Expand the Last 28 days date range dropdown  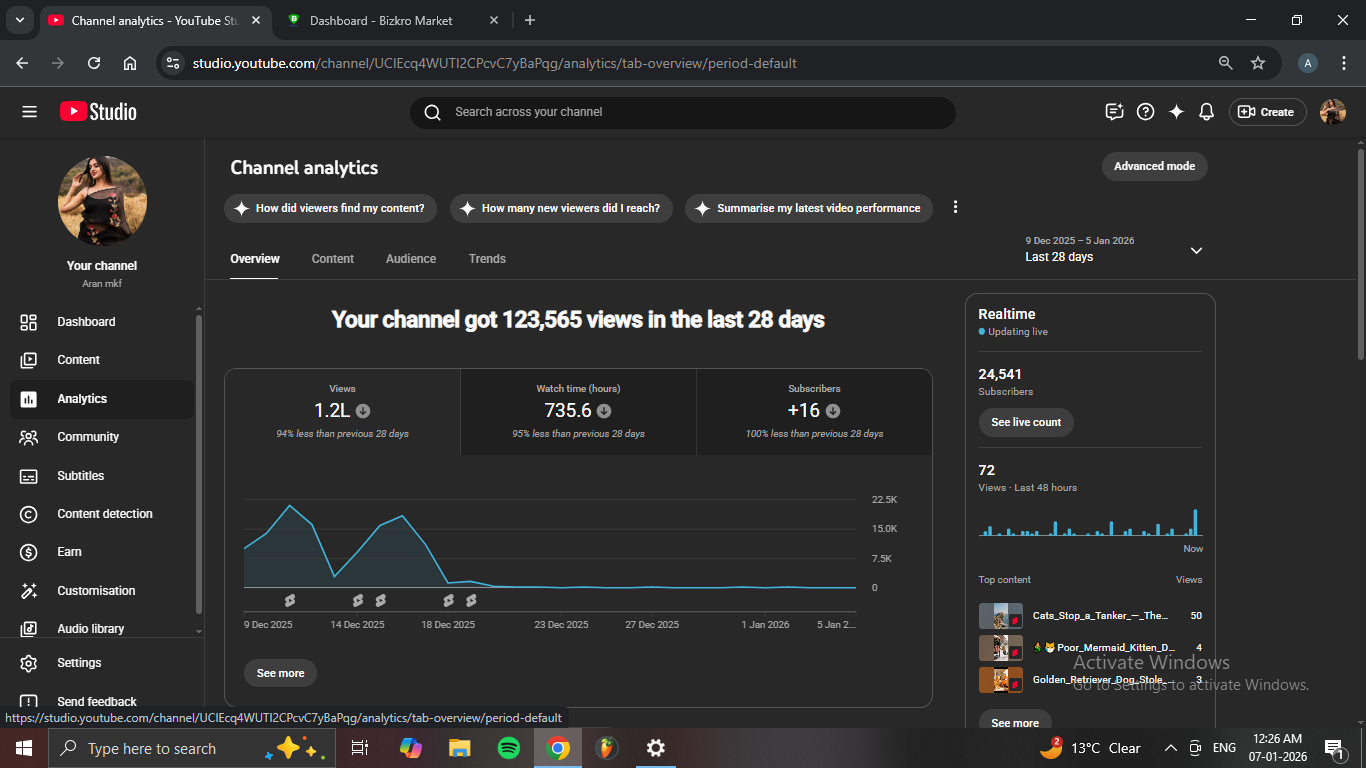pyautogui.click(x=1196, y=250)
